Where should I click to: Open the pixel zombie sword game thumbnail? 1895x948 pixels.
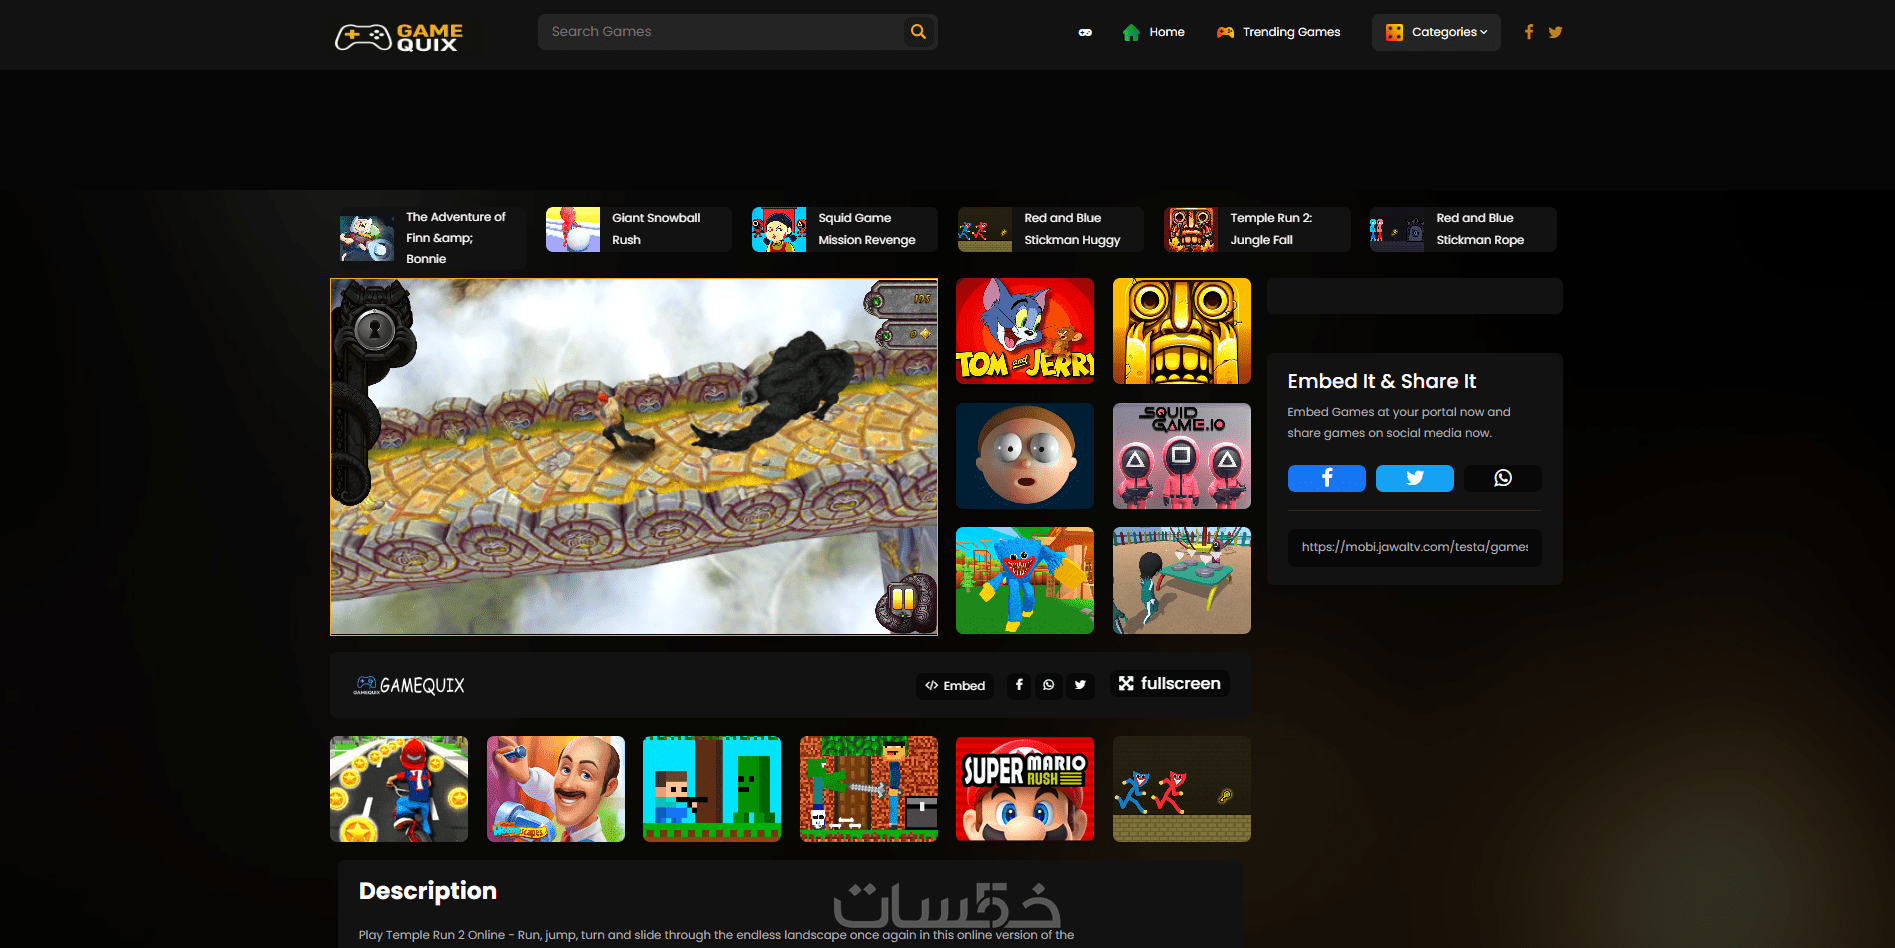869,789
